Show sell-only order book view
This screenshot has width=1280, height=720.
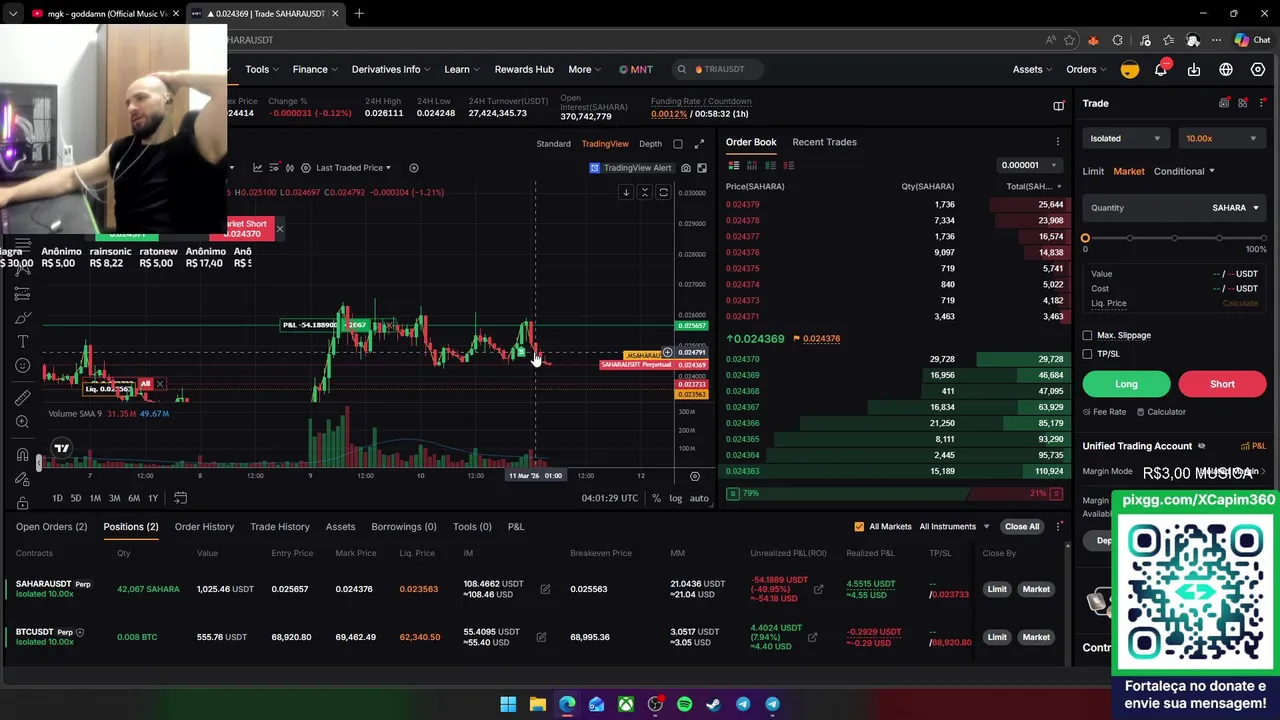(788, 165)
